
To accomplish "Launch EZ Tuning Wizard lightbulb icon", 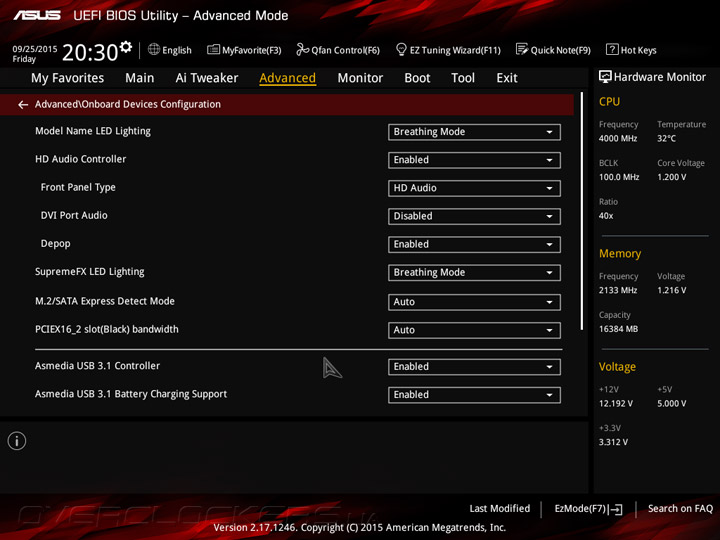I will coord(401,49).
